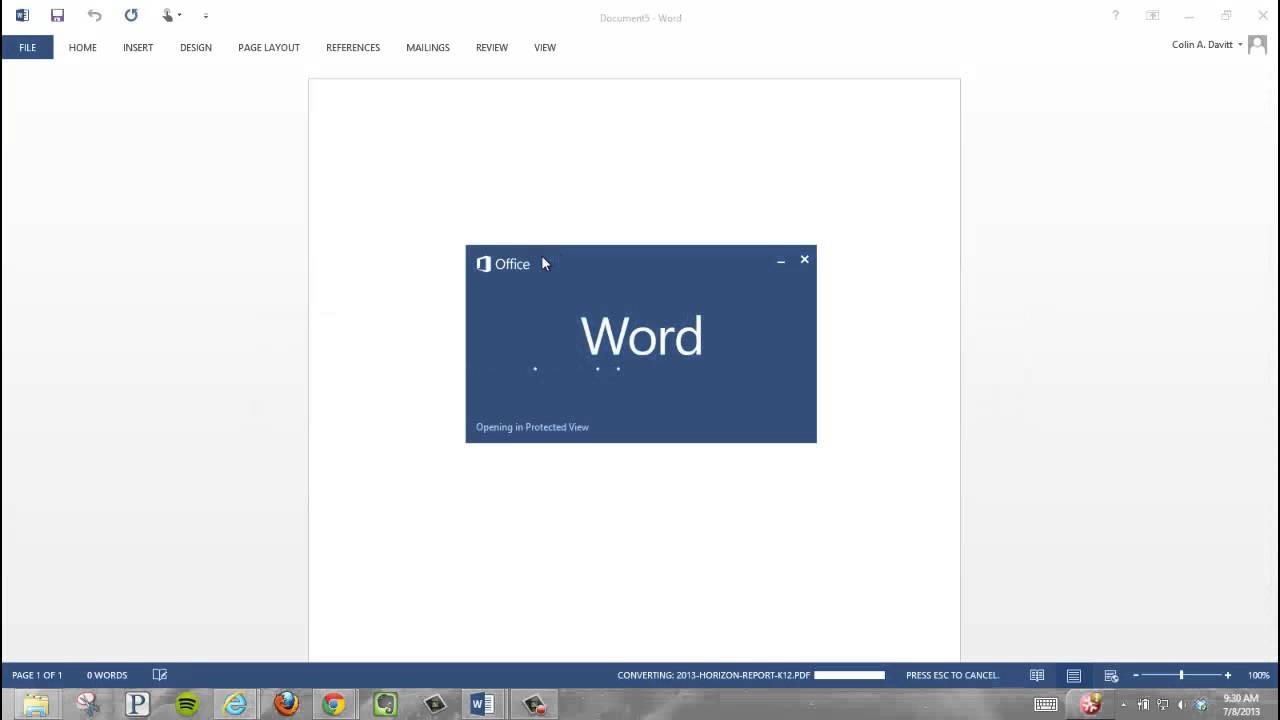Expand Customize Quick Access Toolbar arrow

coord(206,17)
